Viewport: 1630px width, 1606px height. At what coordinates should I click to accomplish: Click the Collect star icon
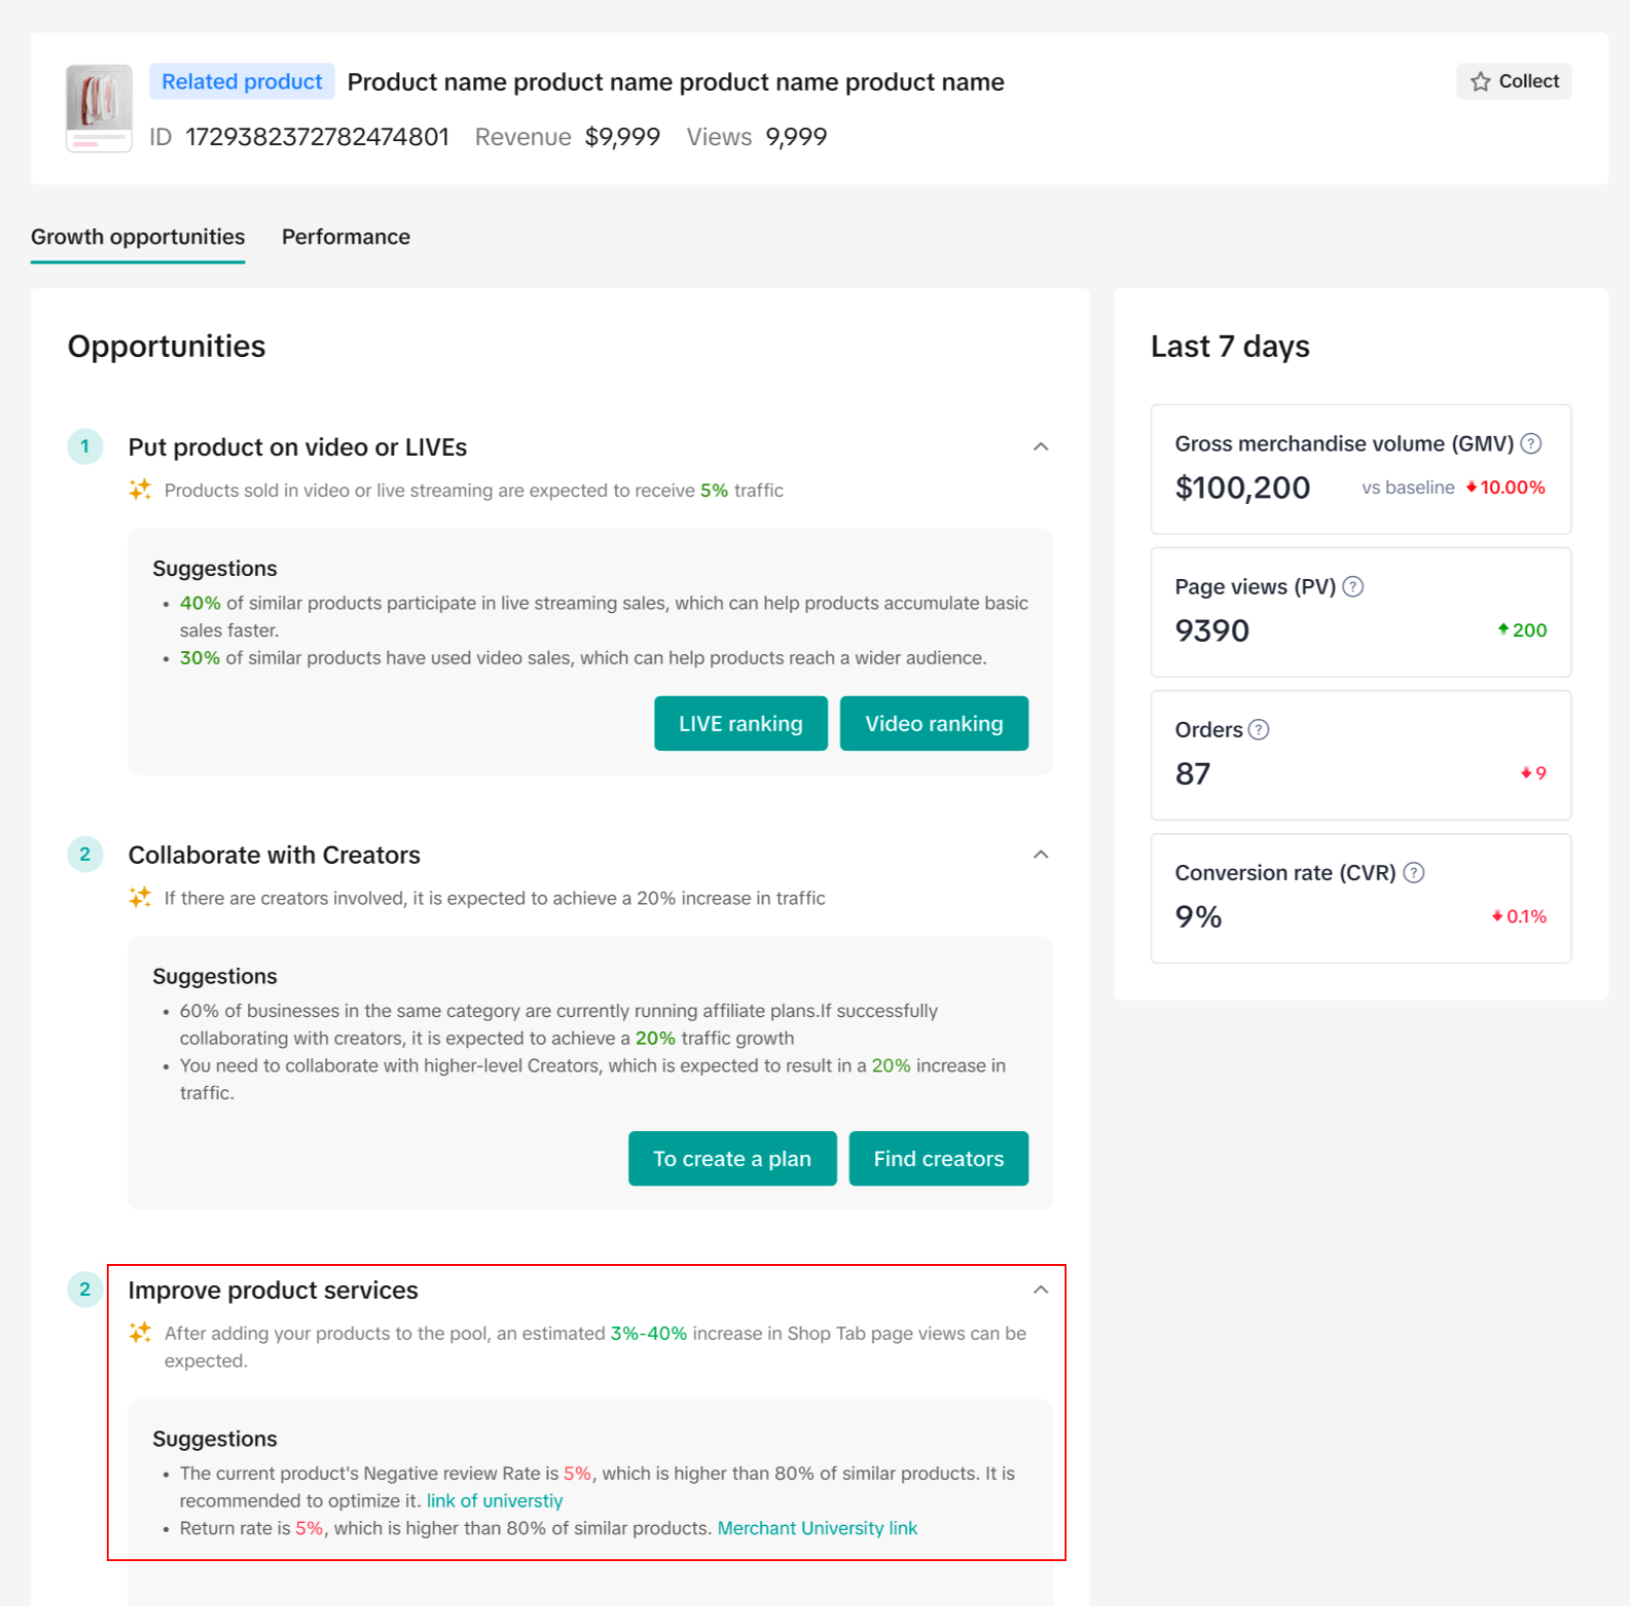1480,82
